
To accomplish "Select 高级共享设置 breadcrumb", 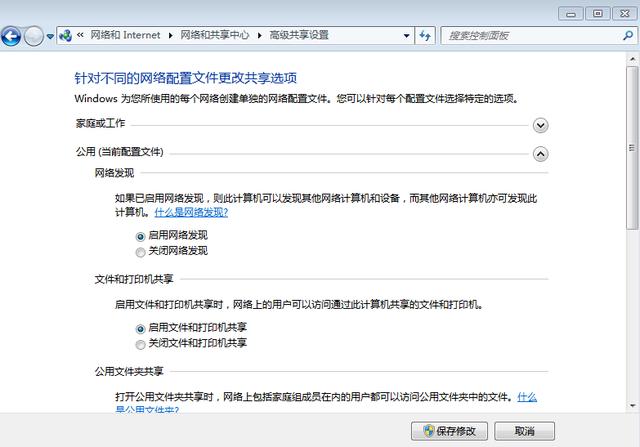I will click(299, 35).
